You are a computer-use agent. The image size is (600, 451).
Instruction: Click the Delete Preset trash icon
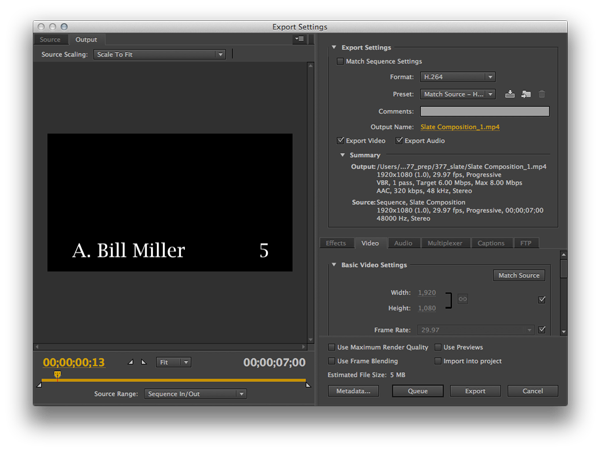click(542, 94)
